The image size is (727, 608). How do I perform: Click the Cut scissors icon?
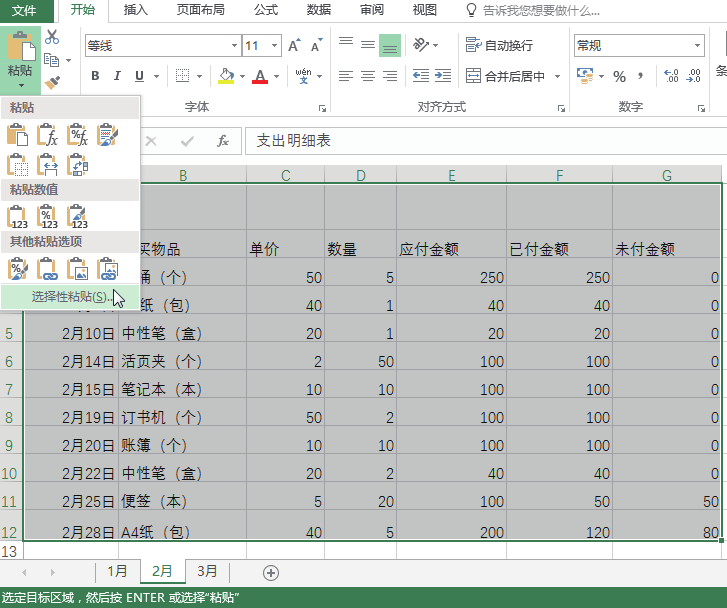(x=52, y=37)
